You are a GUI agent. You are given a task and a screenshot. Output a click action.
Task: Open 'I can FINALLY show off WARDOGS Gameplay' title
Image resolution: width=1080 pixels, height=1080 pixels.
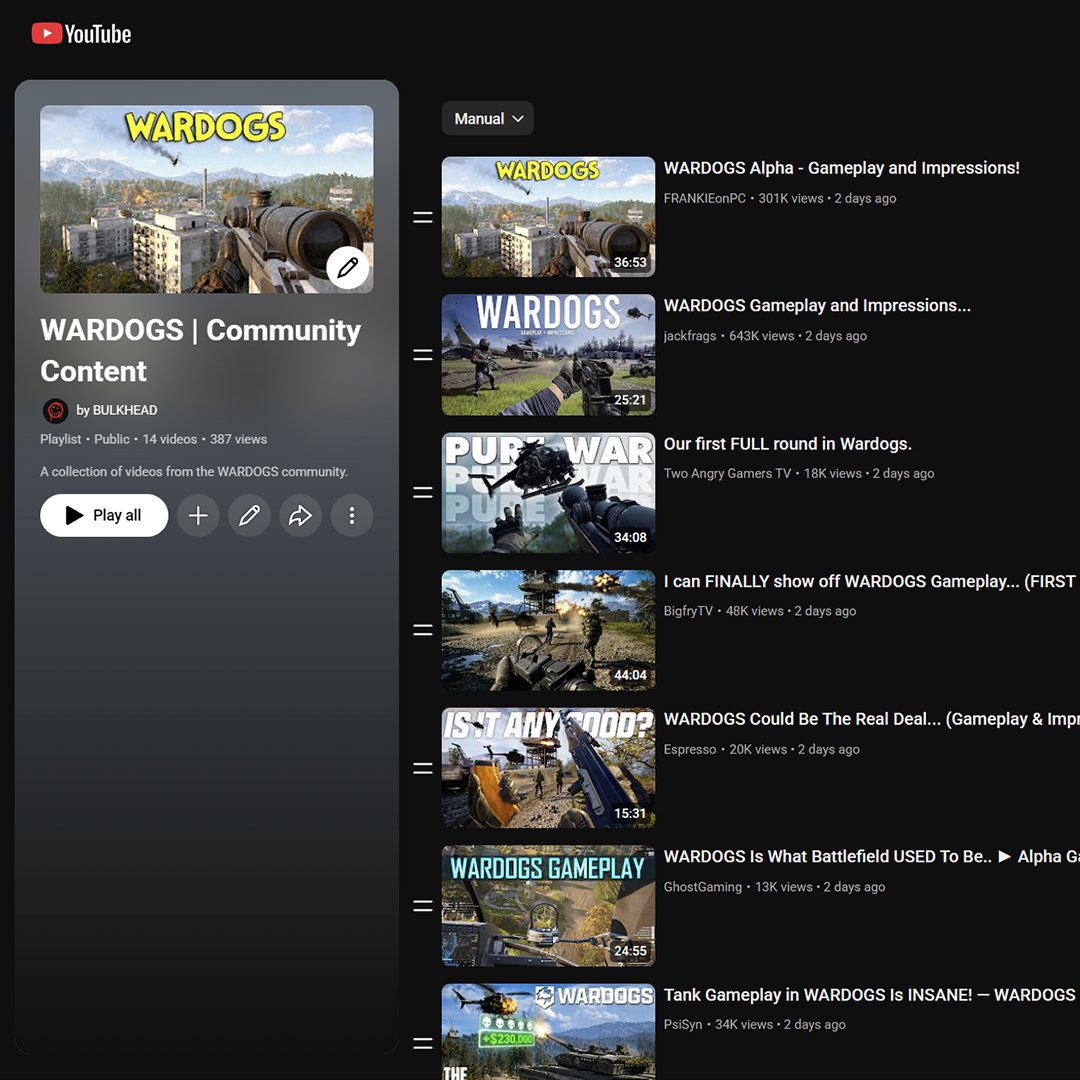click(x=871, y=581)
